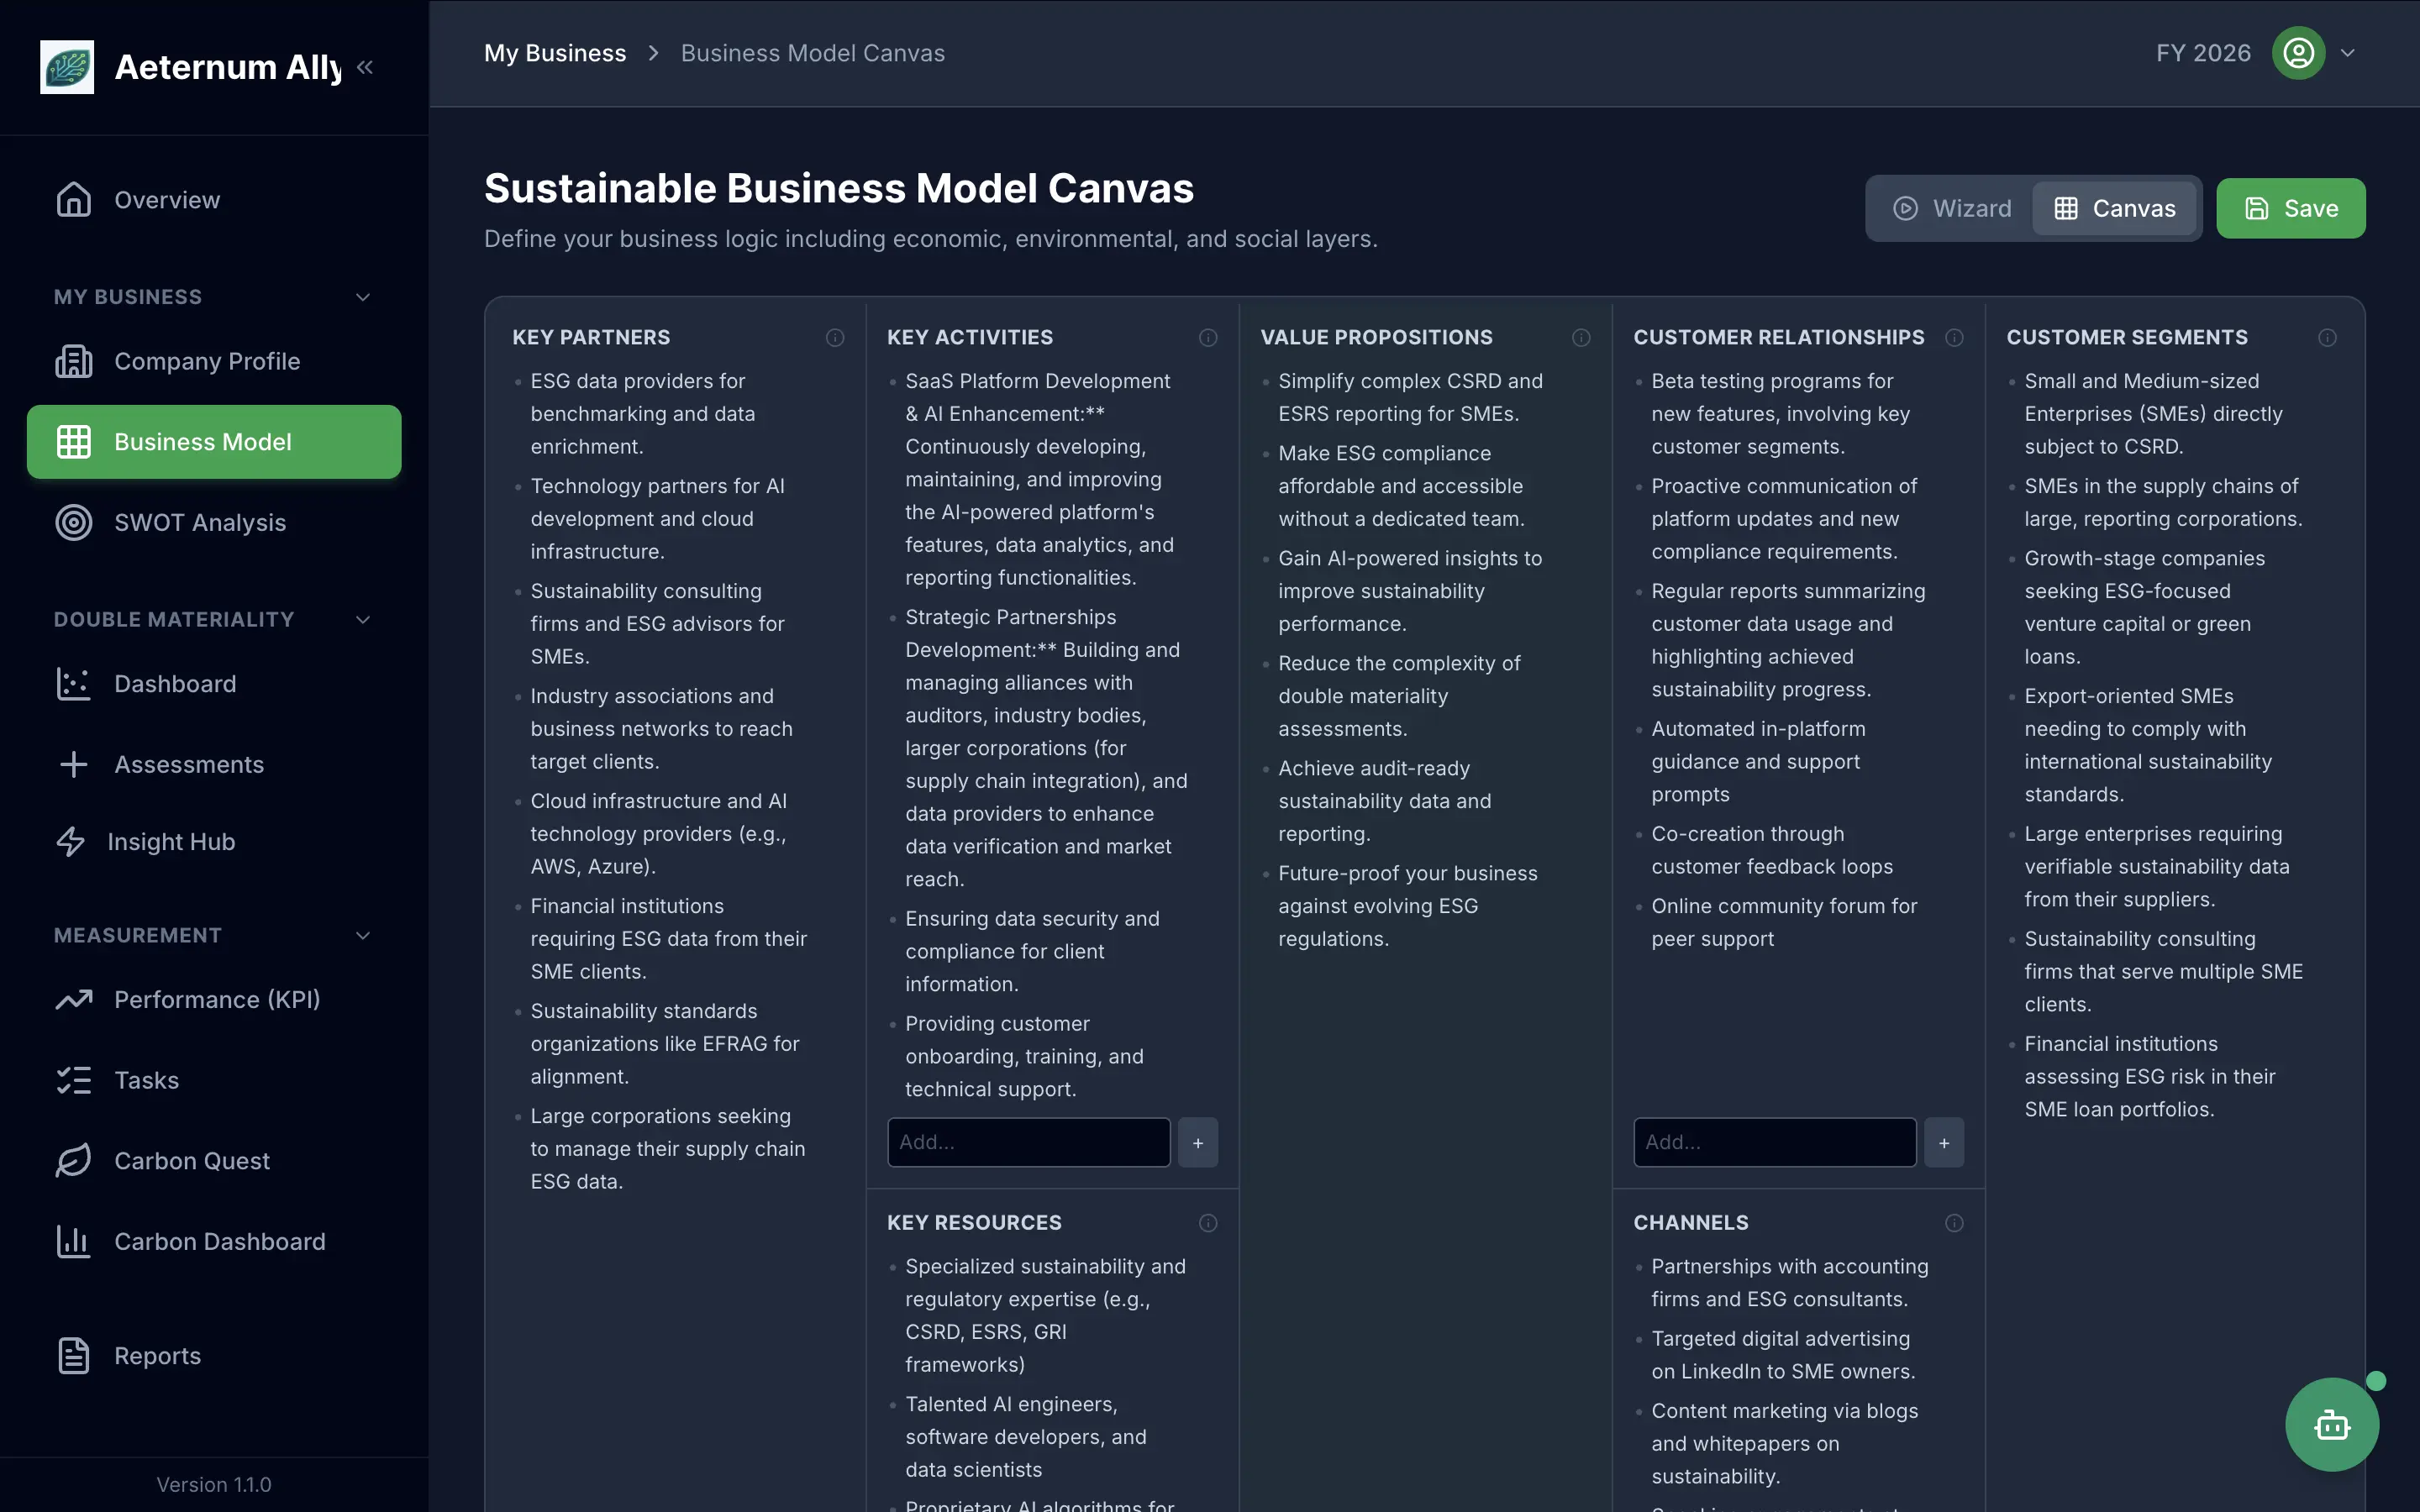Click the Performance (KPI) trend icon
The height and width of the screenshot is (1512, 2420).
(x=73, y=1000)
